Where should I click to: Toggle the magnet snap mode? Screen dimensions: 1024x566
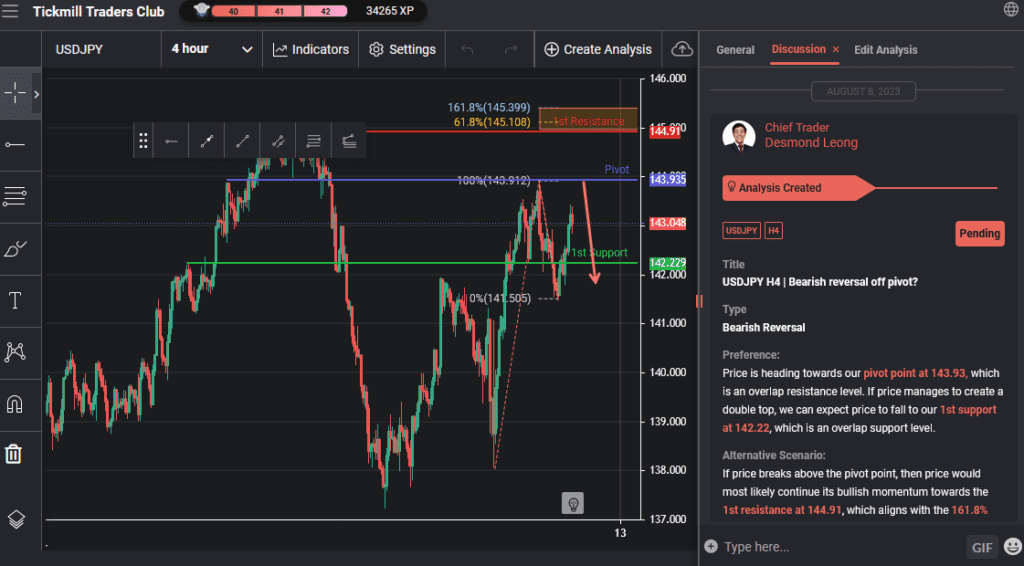[15, 404]
